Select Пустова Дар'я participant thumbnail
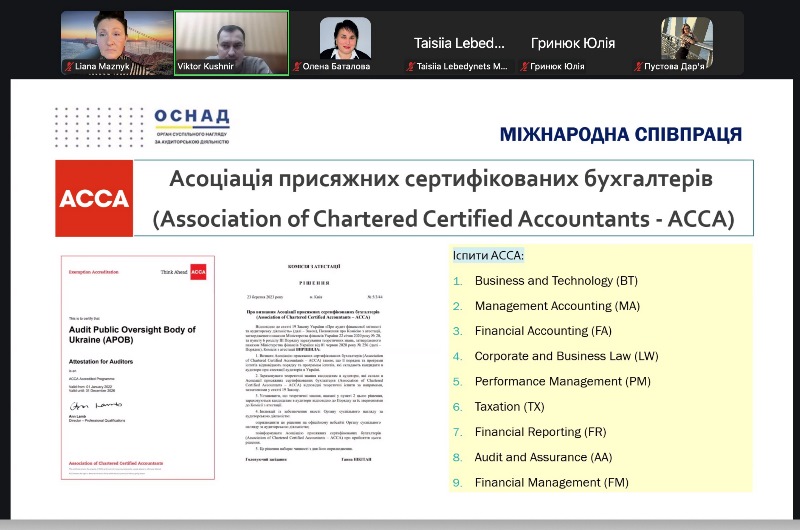800x530 pixels. click(686, 43)
